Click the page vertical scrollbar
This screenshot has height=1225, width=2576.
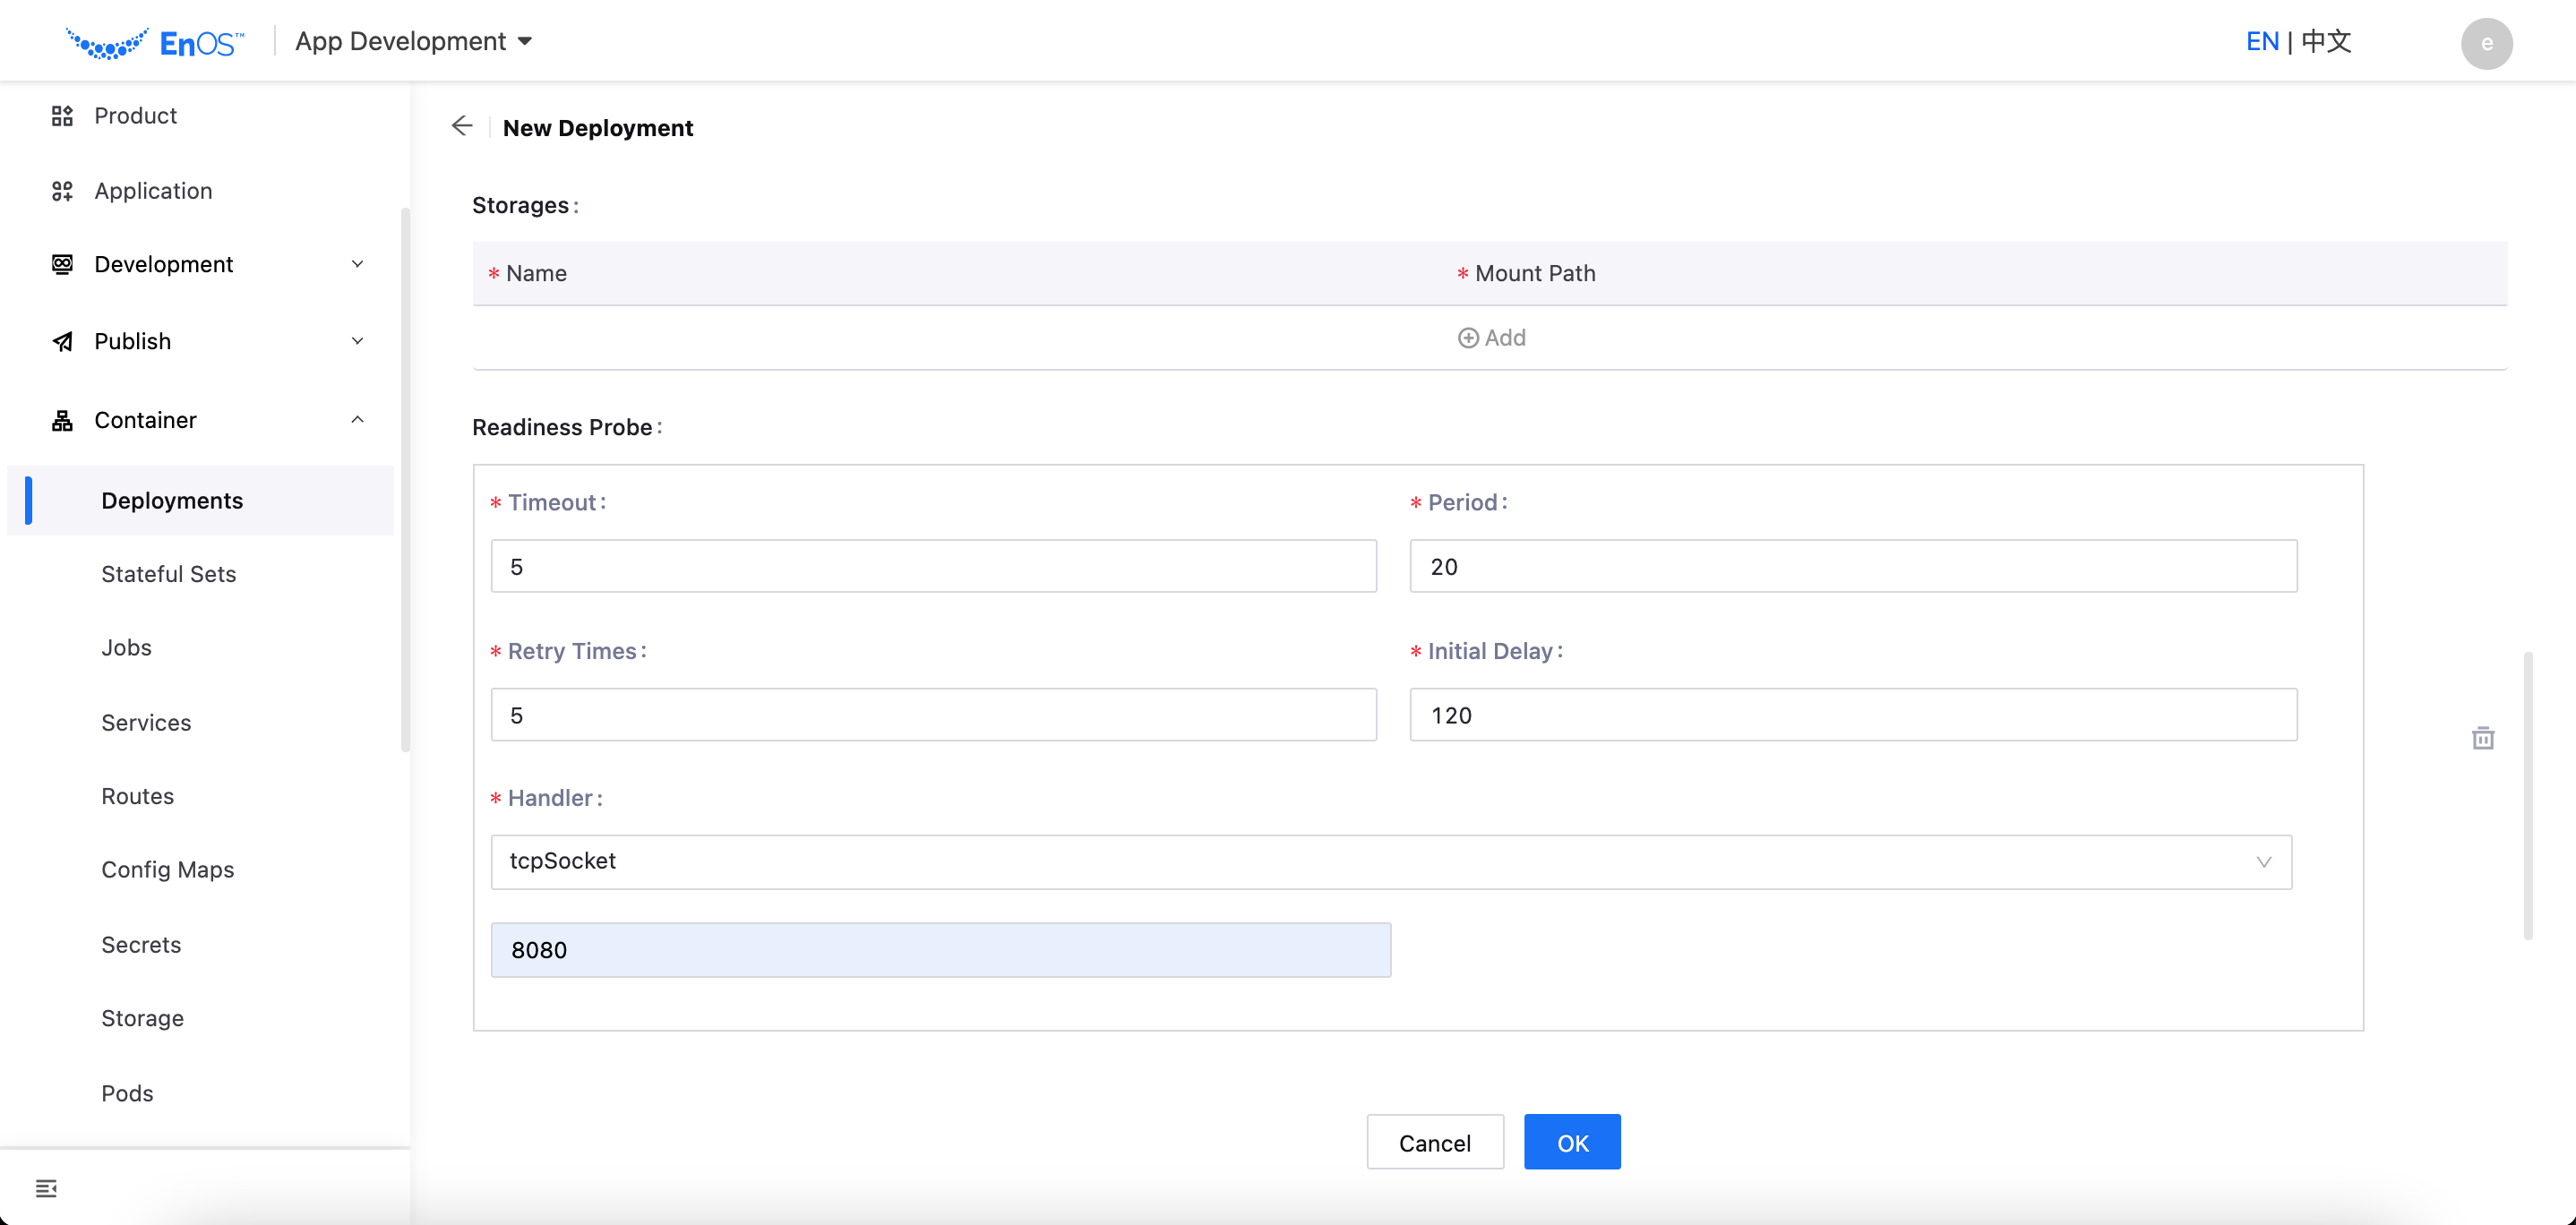[2527, 795]
